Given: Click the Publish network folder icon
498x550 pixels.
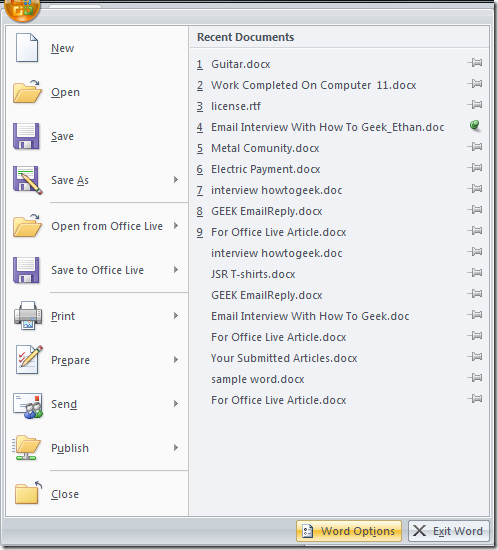Looking at the screenshot, I should (27, 448).
